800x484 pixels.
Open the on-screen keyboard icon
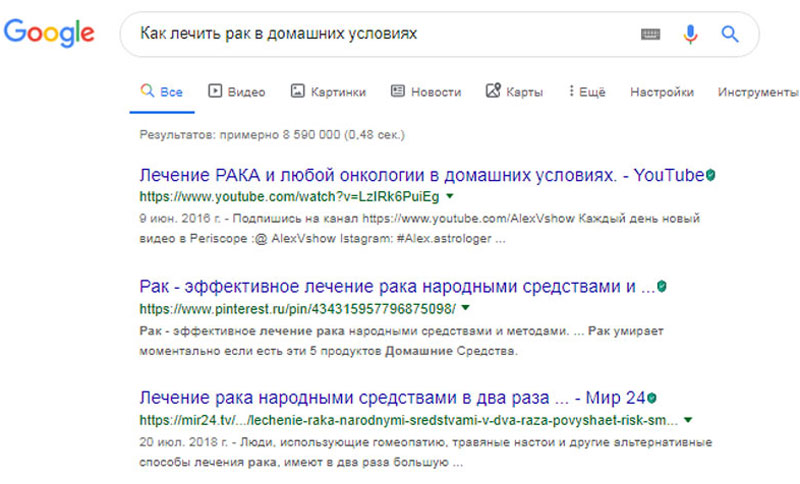[x=650, y=34]
